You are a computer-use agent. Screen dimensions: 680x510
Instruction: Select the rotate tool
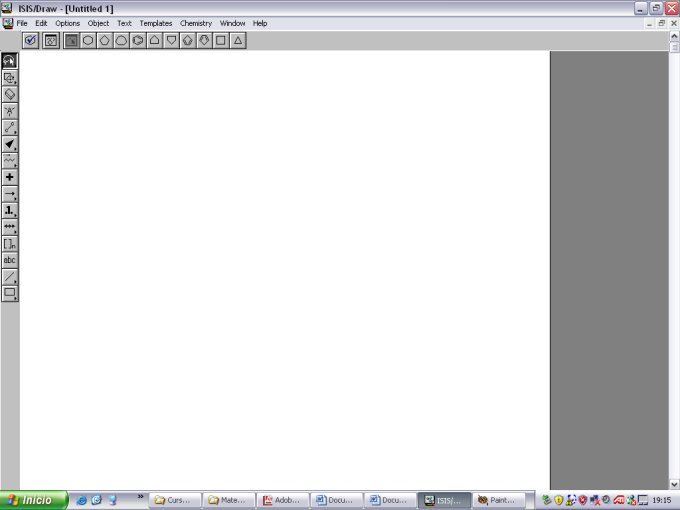point(10,78)
